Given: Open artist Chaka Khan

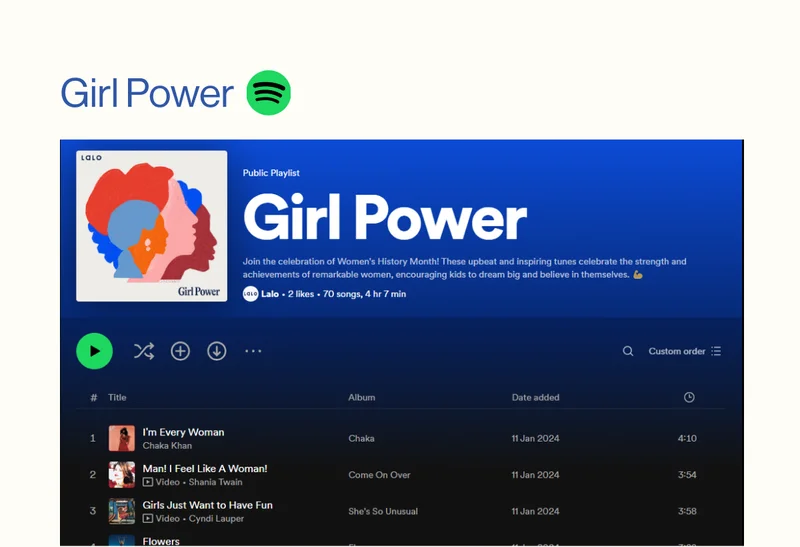Looking at the screenshot, I should coord(167,445).
